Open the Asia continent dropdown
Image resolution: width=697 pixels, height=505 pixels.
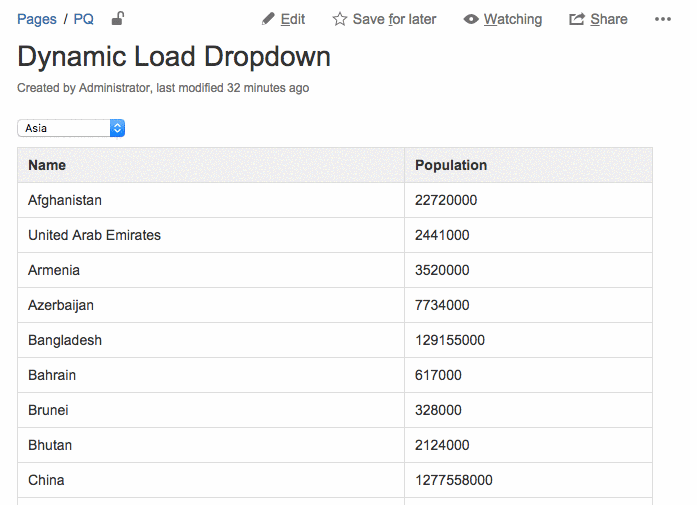tap(71, 128)
